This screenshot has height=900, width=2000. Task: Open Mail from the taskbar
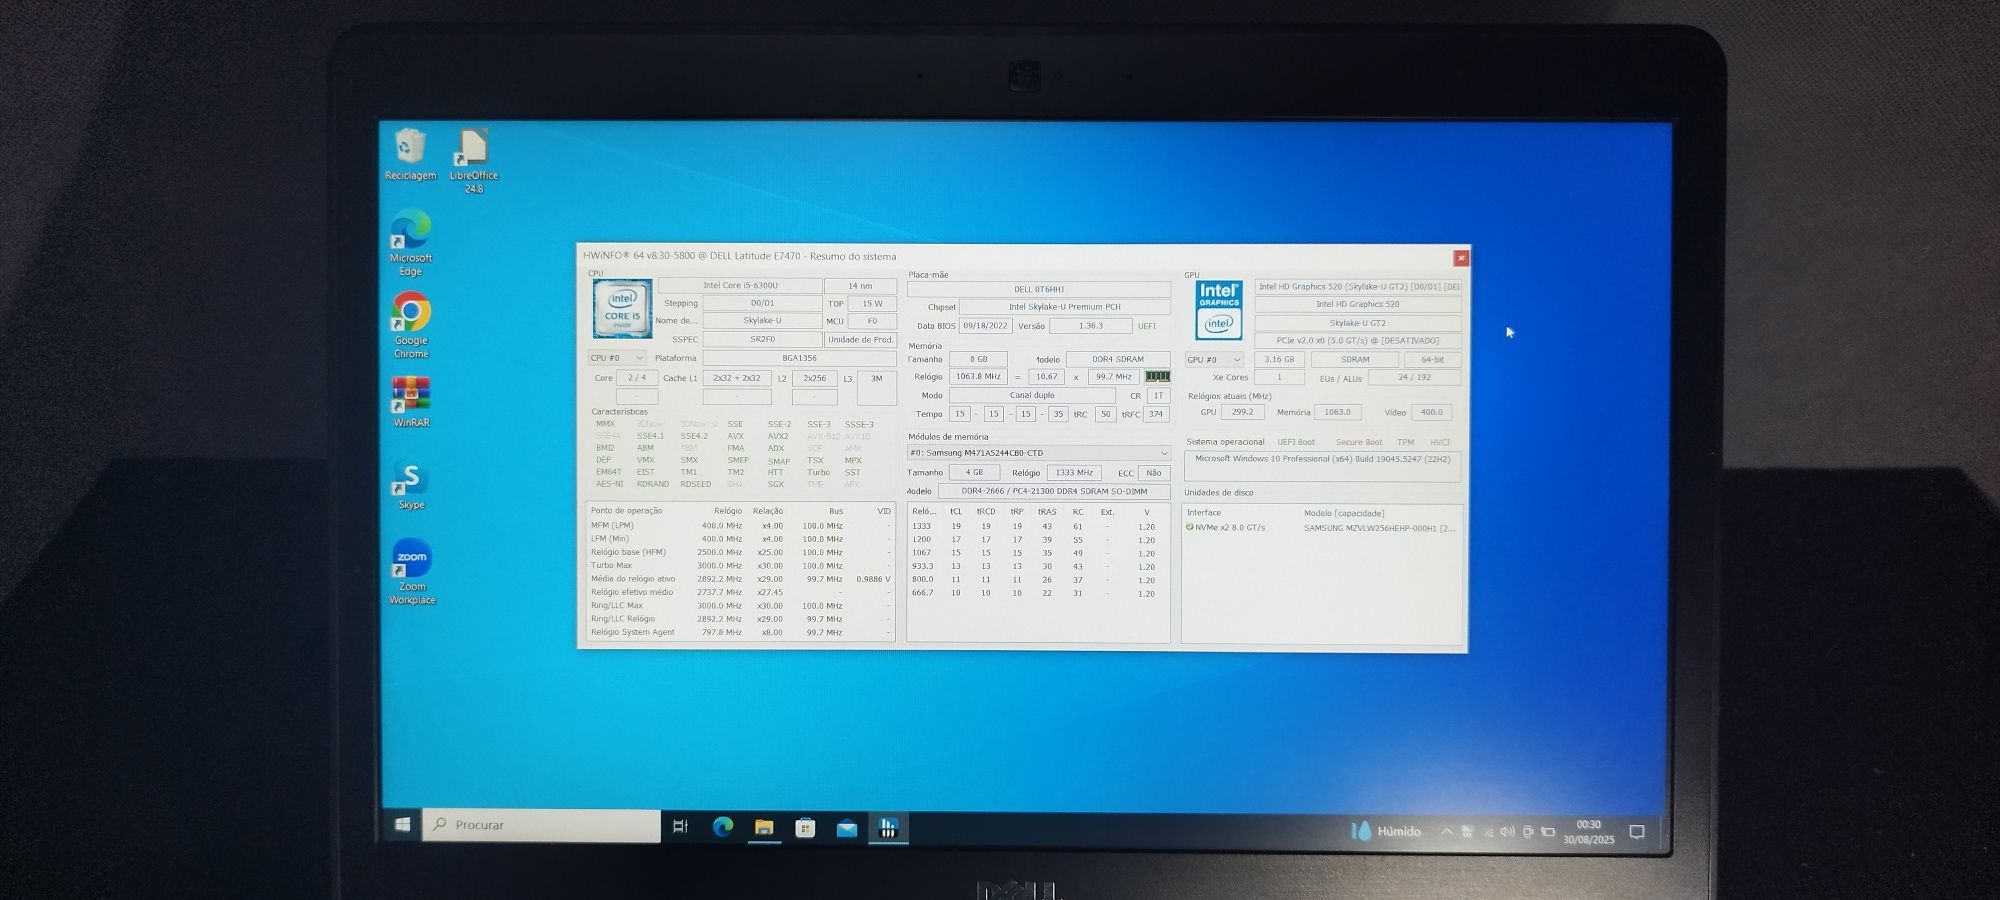847,828
